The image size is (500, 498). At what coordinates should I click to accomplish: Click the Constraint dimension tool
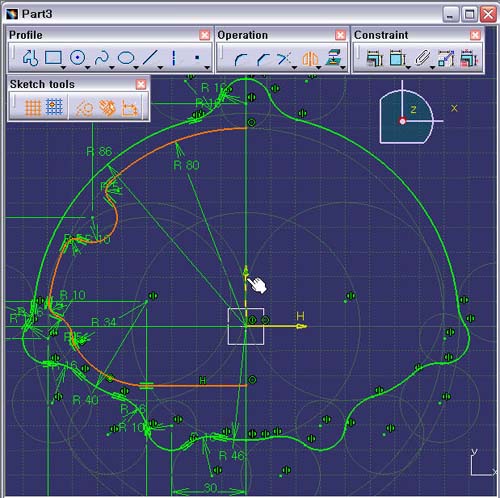(x=375, y=58)
